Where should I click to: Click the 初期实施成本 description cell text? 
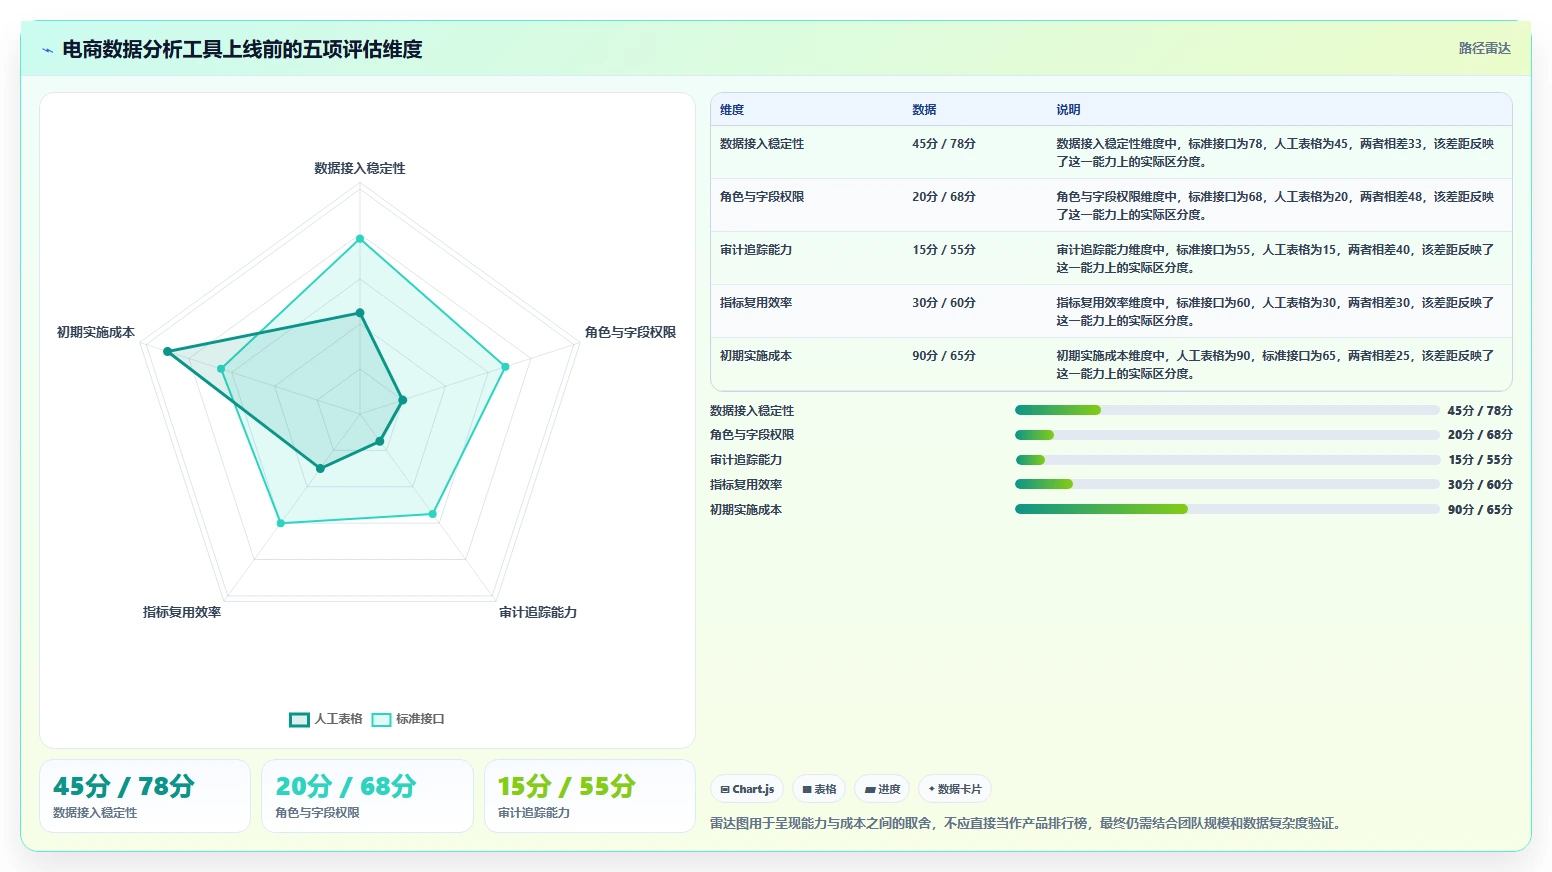[x=1275, y=365]
